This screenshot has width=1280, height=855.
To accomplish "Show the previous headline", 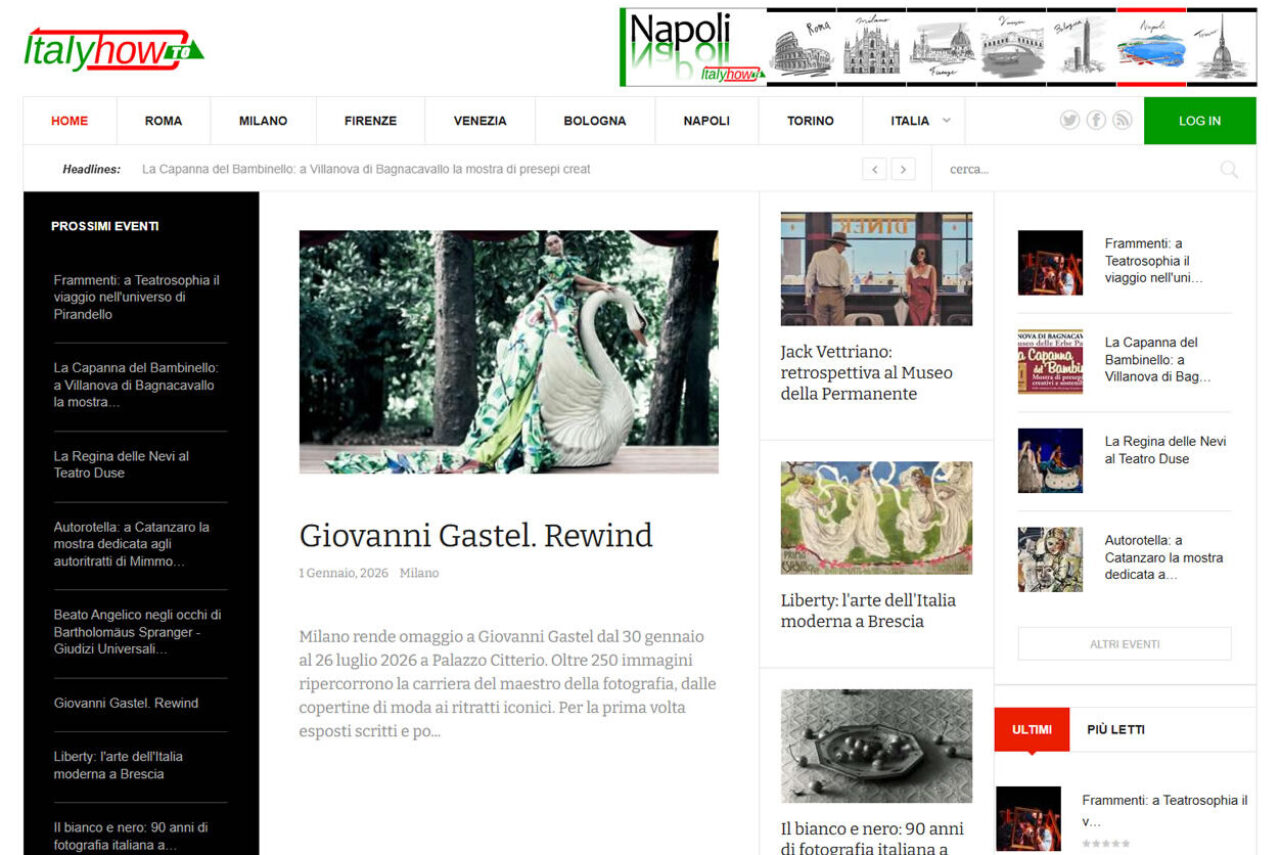I will pos(875,169).
